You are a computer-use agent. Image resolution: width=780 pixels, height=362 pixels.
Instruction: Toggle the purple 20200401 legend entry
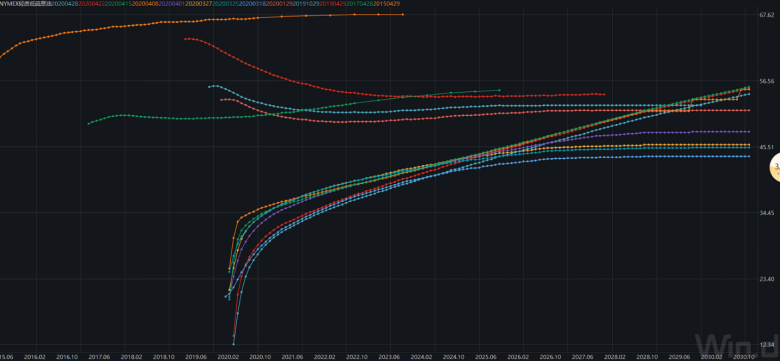172,3
